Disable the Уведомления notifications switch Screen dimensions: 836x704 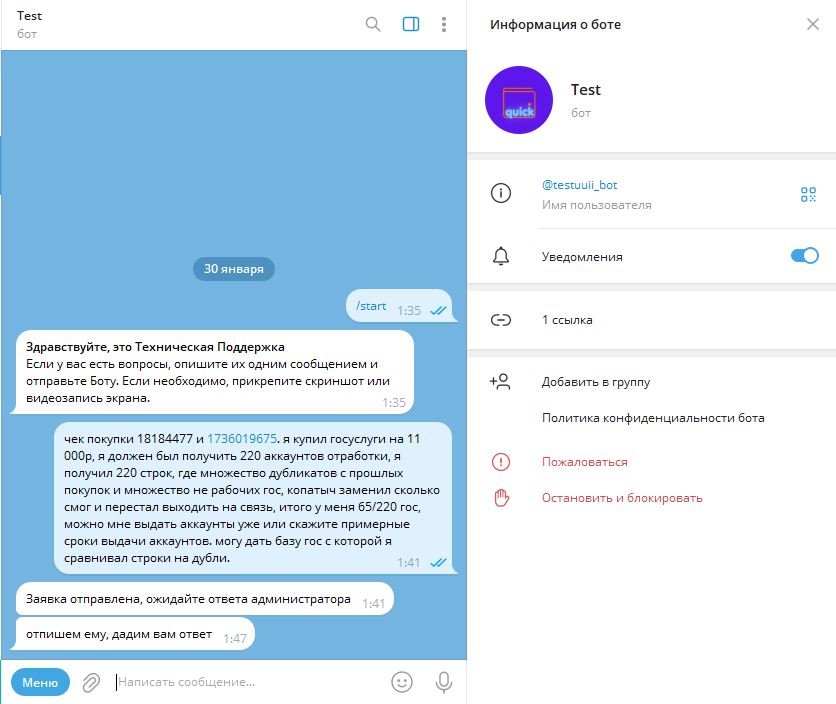coord(805,256)
